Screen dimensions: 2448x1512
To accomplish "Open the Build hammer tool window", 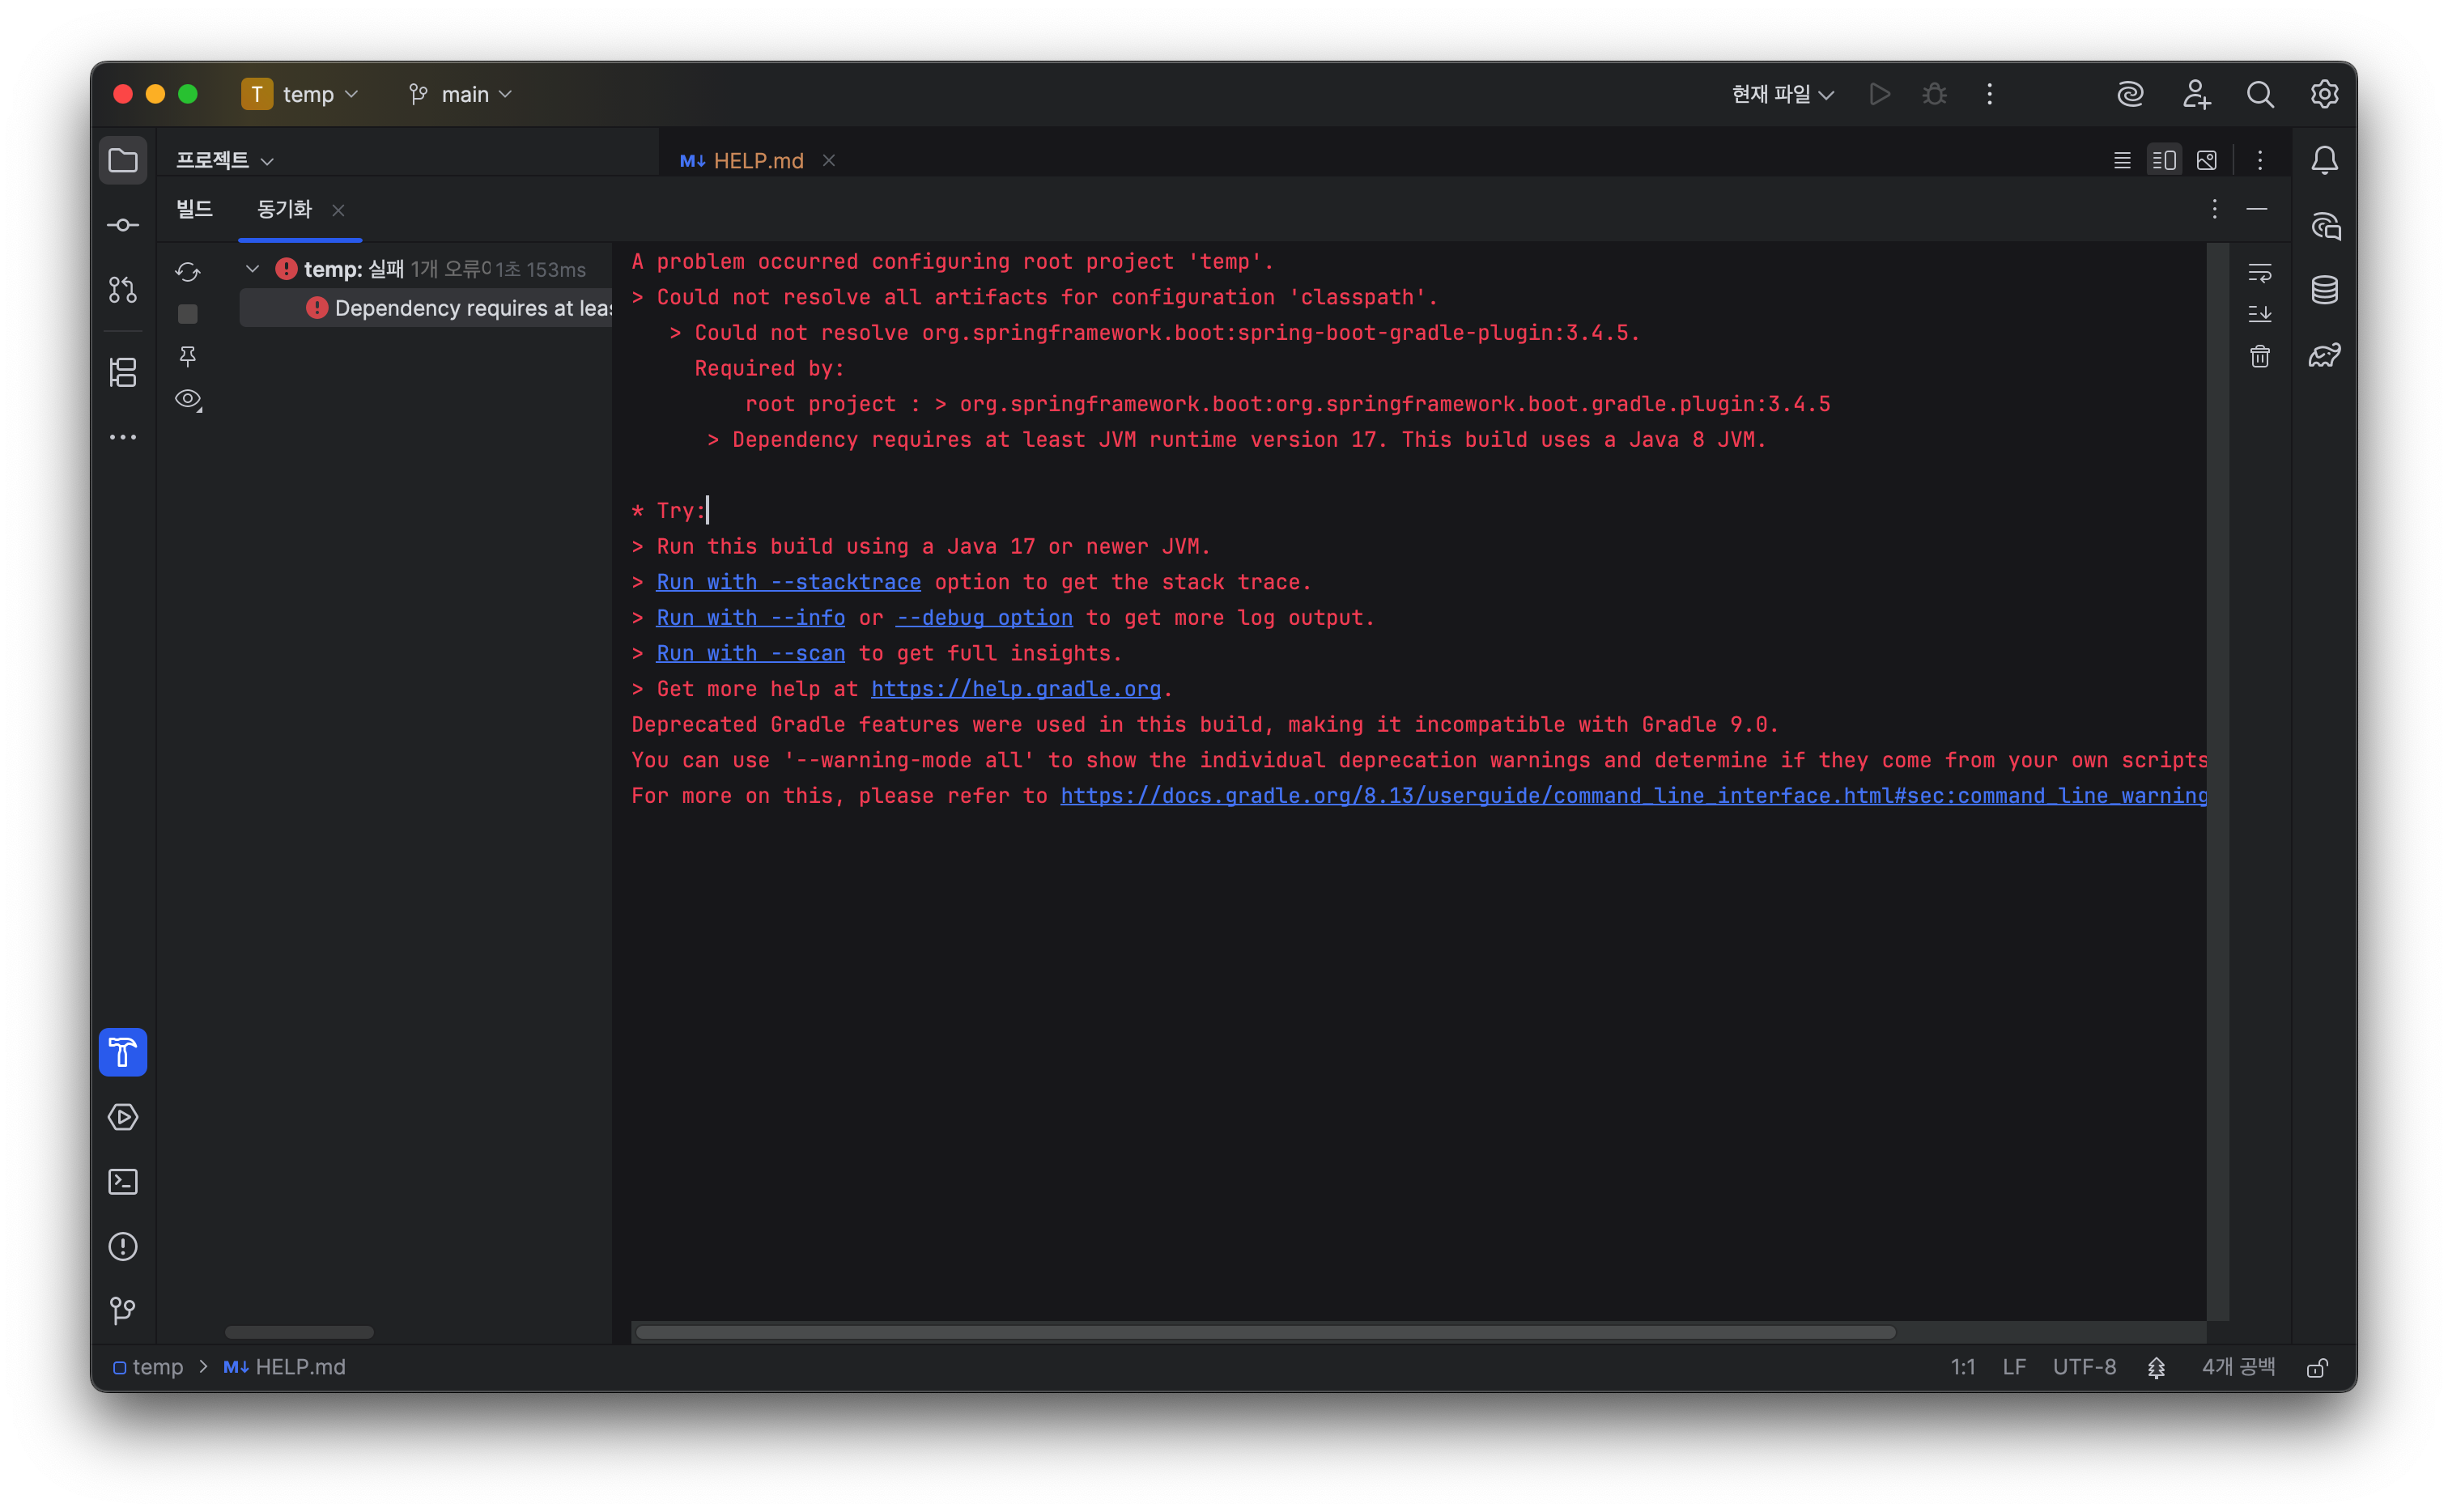I will (123, 1052).
